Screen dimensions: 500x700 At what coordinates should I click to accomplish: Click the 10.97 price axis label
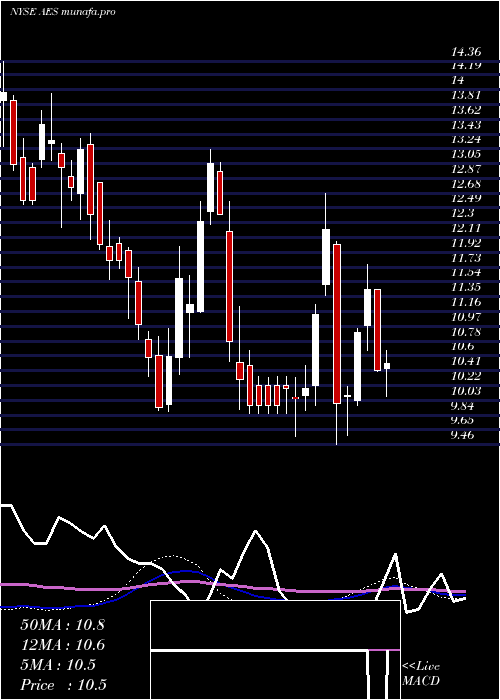tap(466, 317)
